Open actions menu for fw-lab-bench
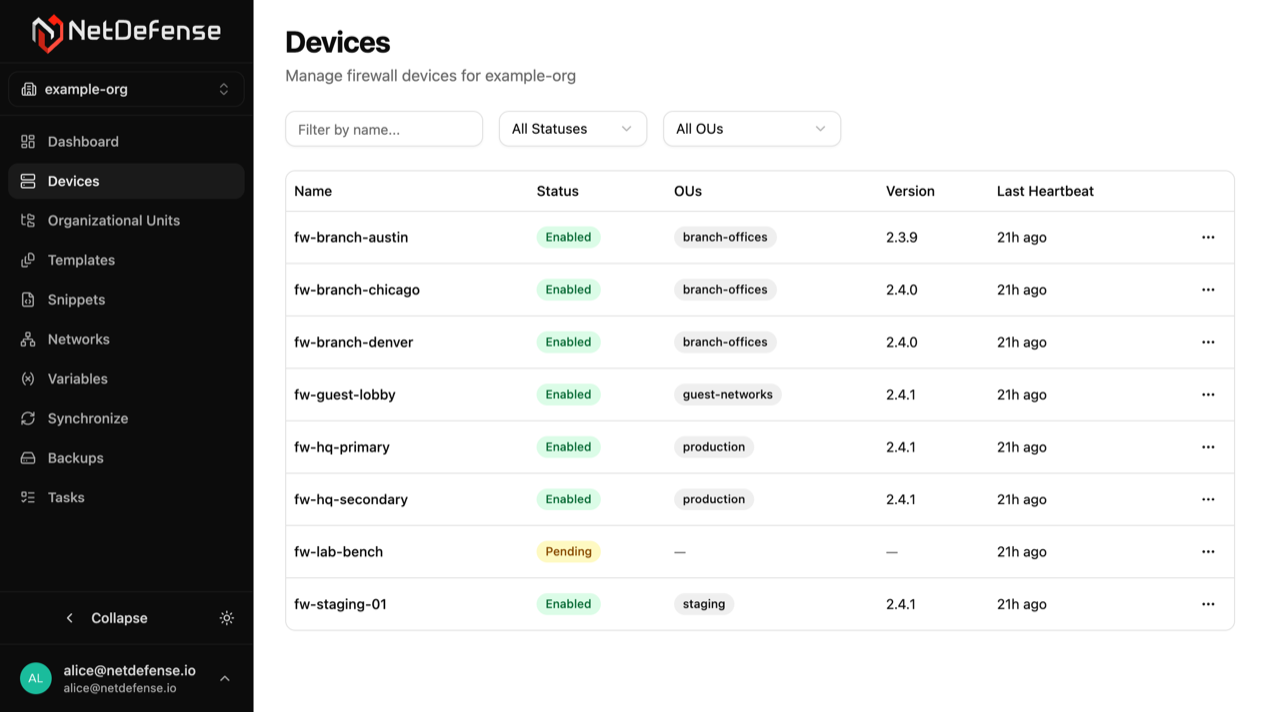Screen dimensions: 1267x712 (x=1208, y=551)
